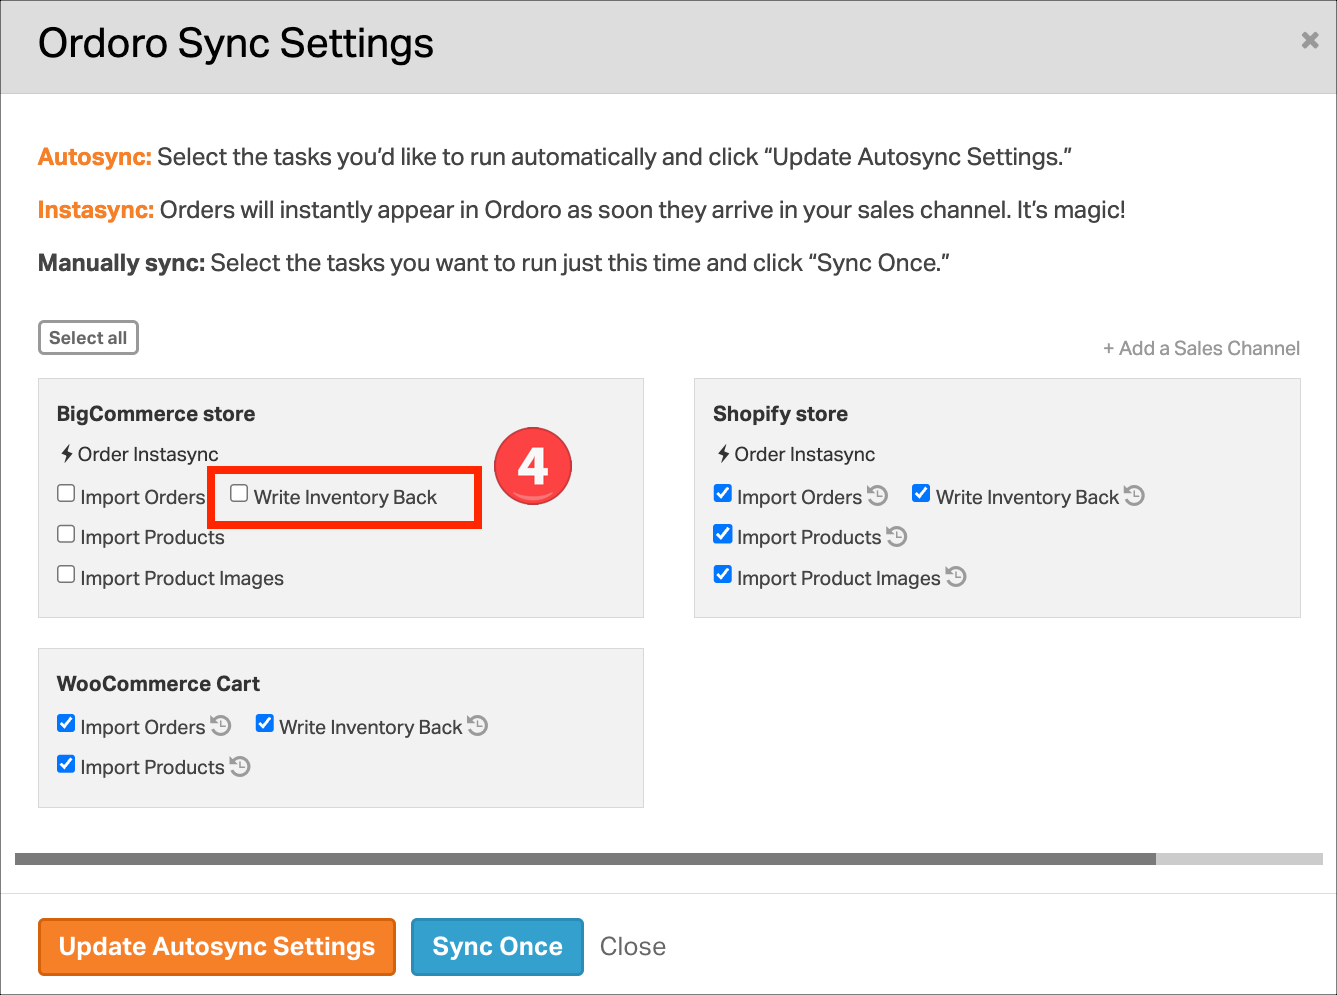
Task: Tick BigCommerce Import Products checkbox
Action: pos(66,534)
